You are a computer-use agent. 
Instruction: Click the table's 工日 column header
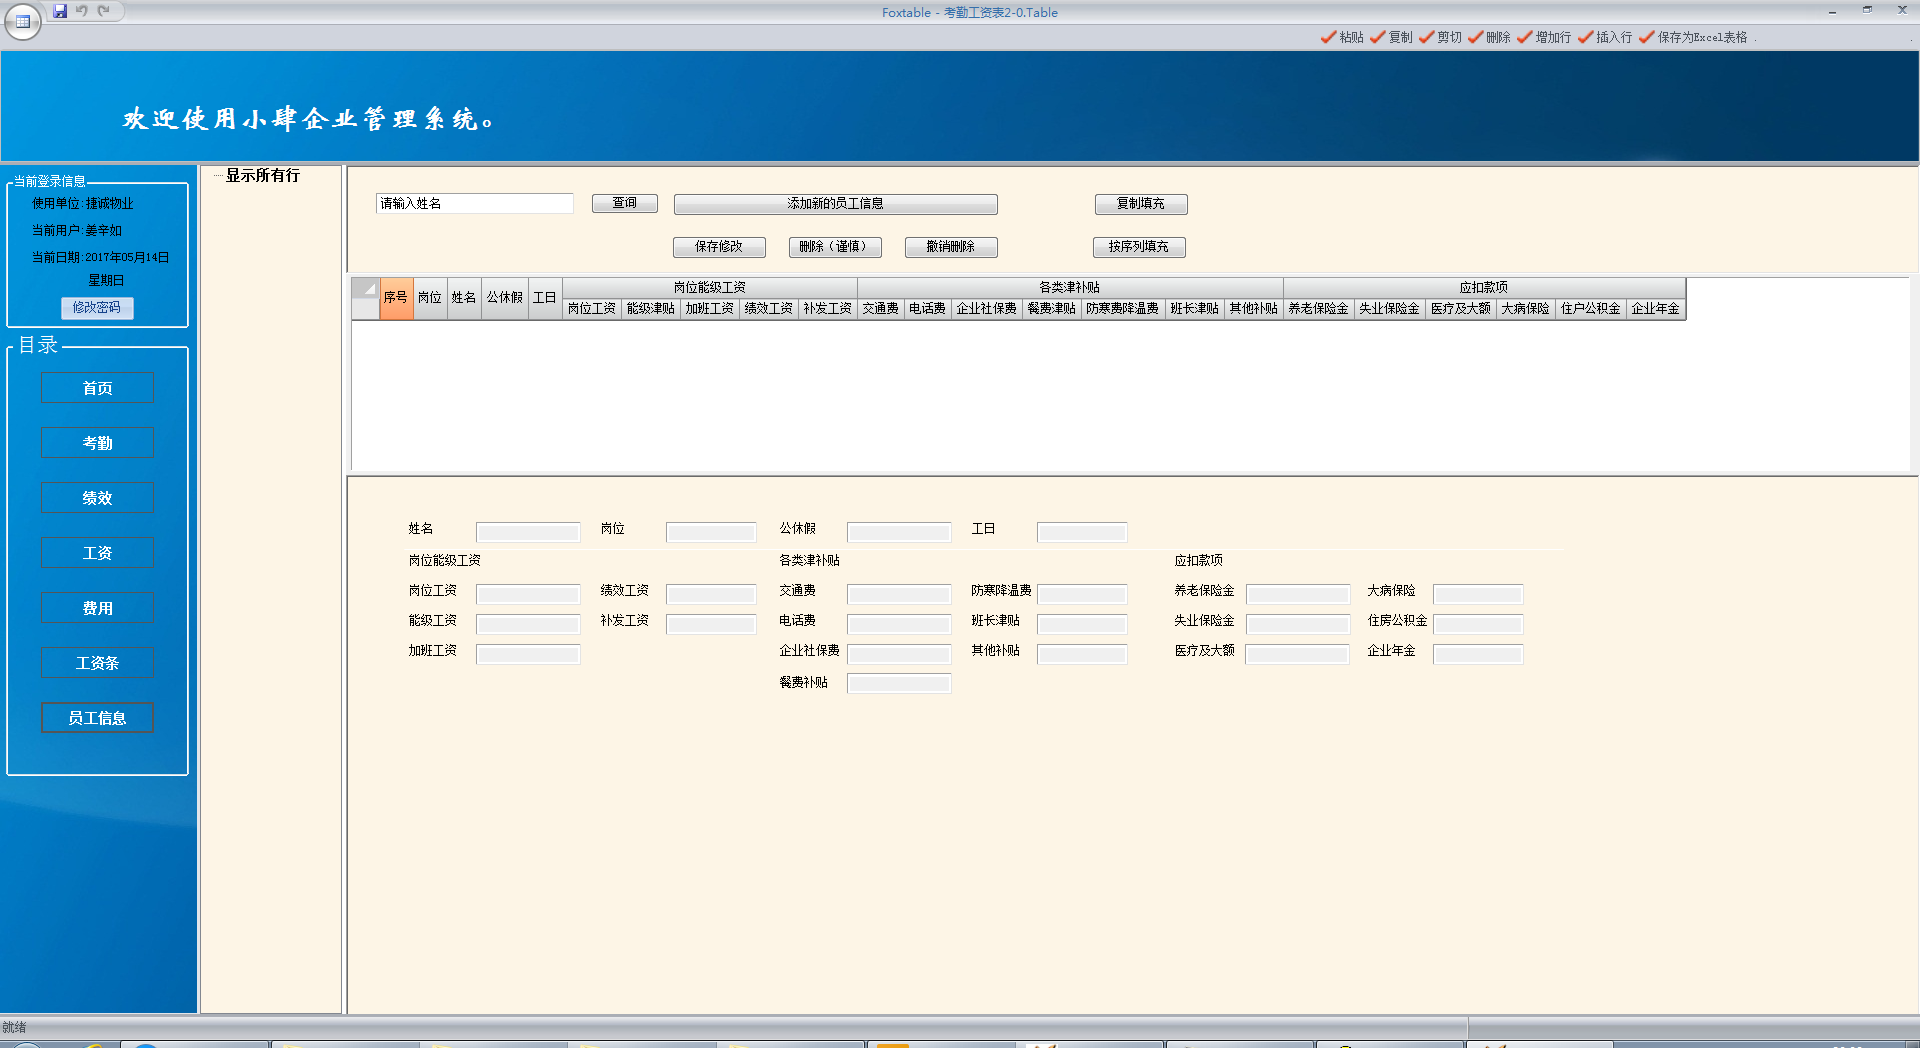(x=545, y=298)
